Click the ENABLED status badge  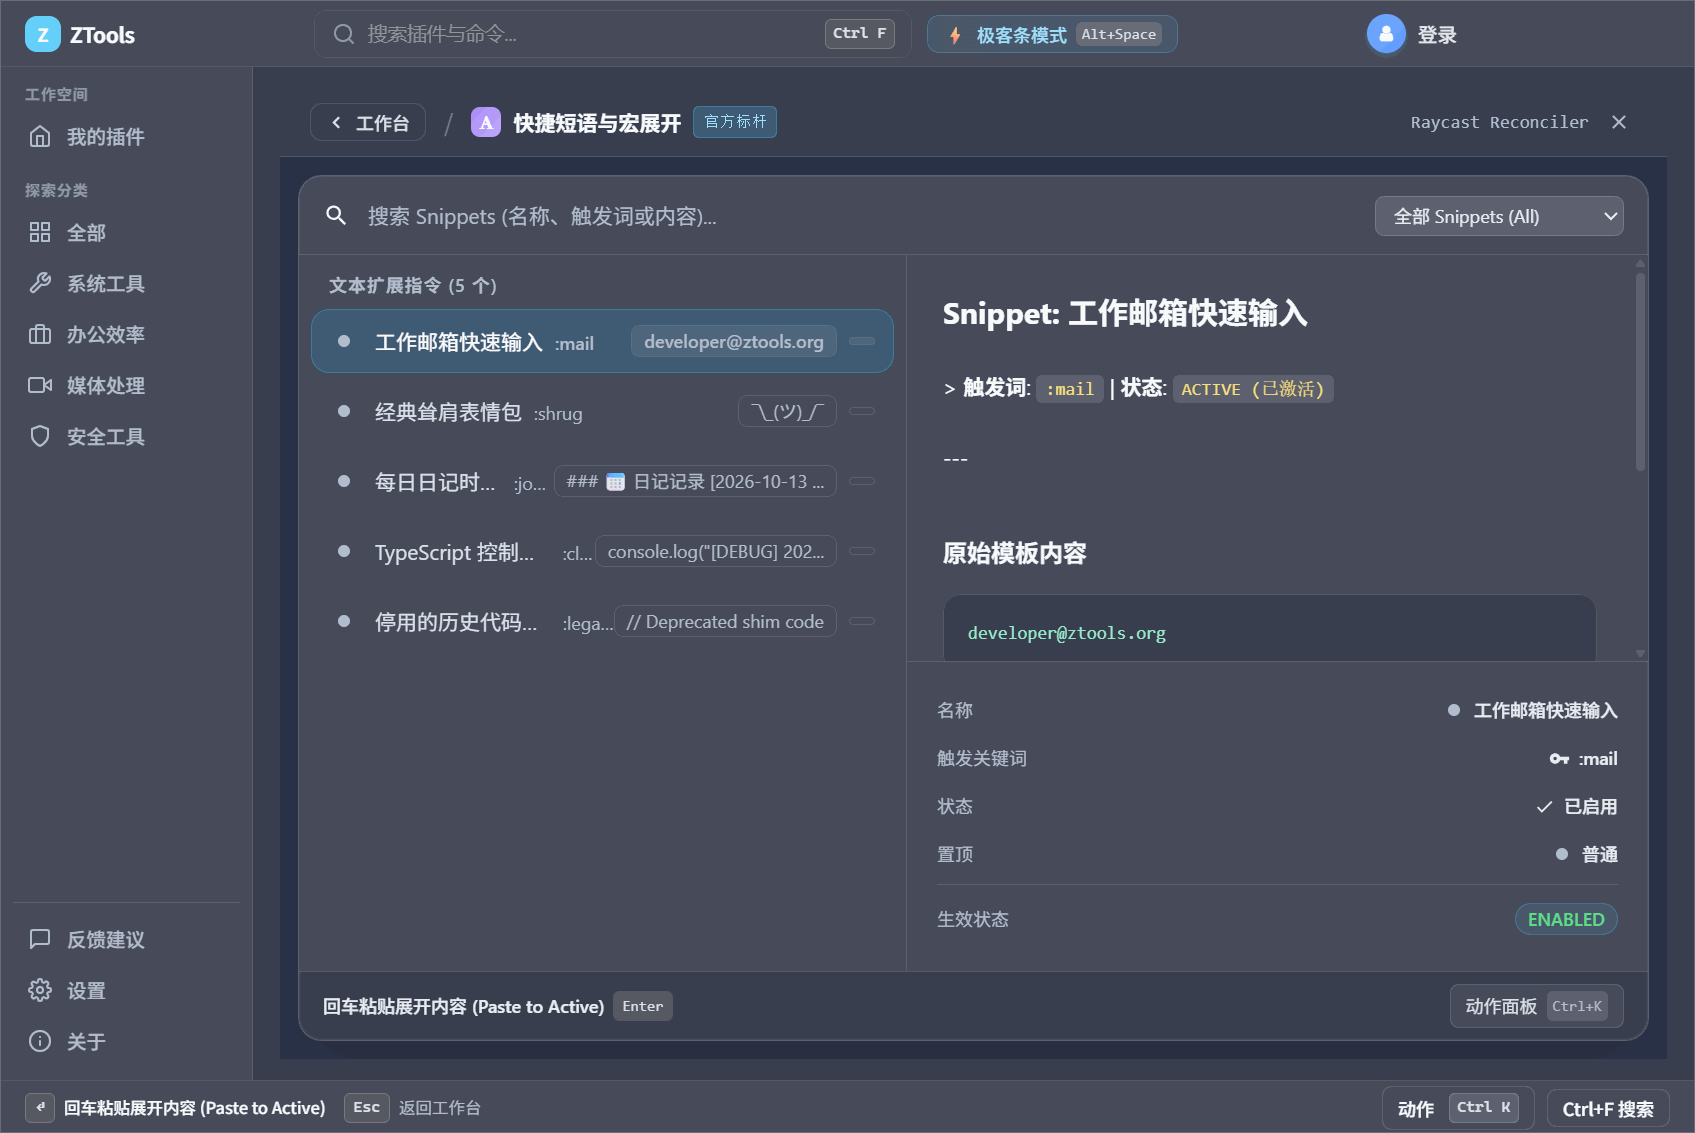click(x=1566, y=920)
